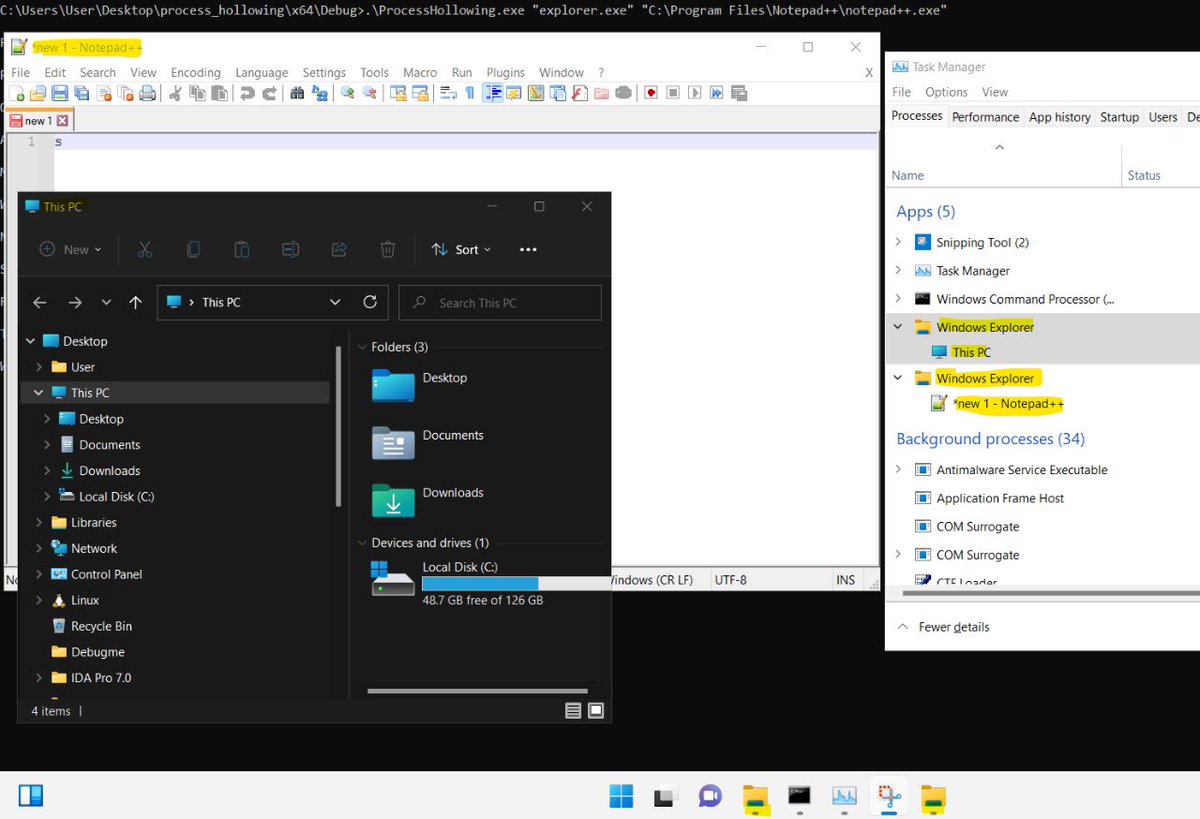Click the Folder as Workspace icon in Notepad++
This screenshot has width=1200, height=819.
[x=602, y=93]
